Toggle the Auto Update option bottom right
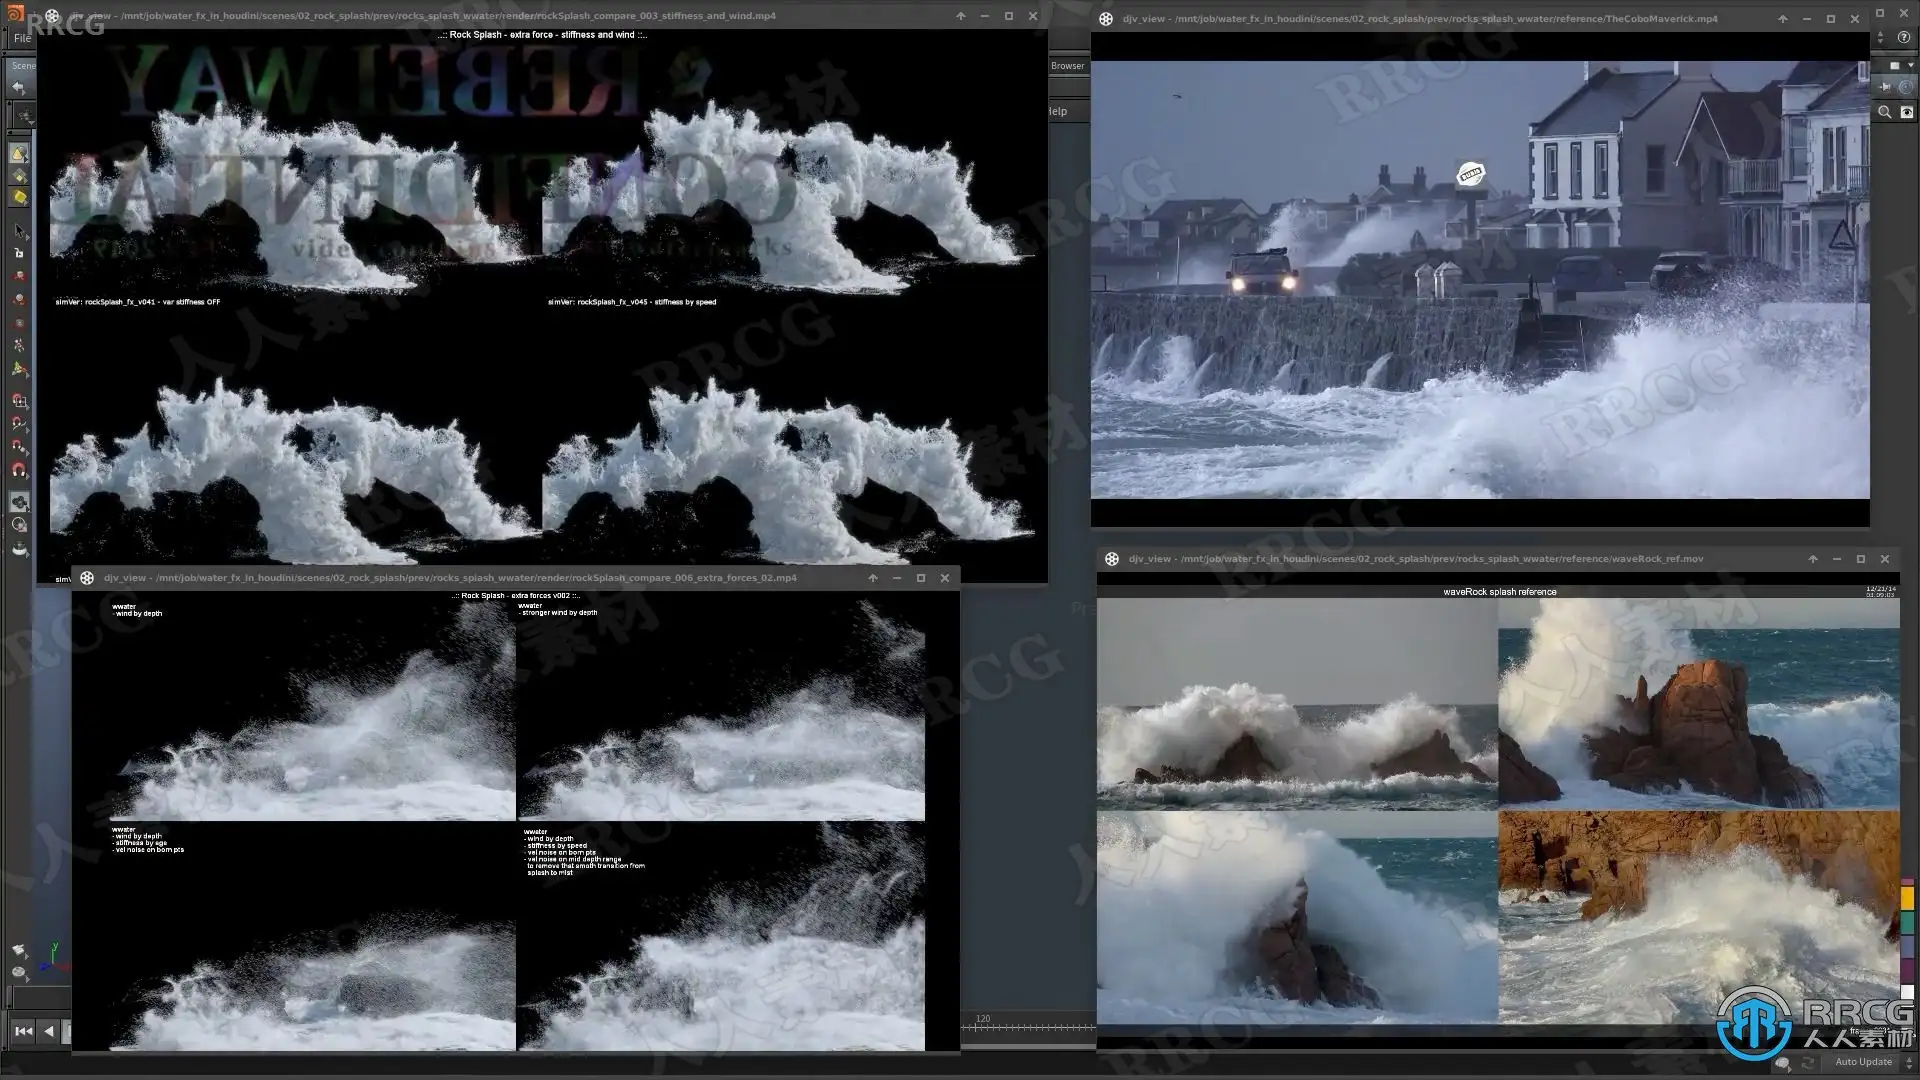This screenshot has width=1920, height=1080. coord(1862,1062)
